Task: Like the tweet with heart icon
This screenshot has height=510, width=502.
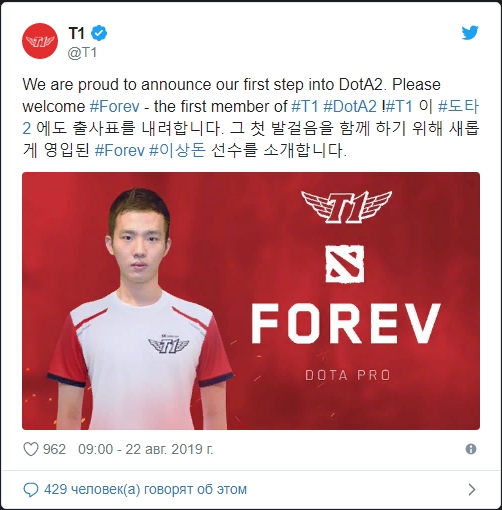Action: click(x=31, y=449)
